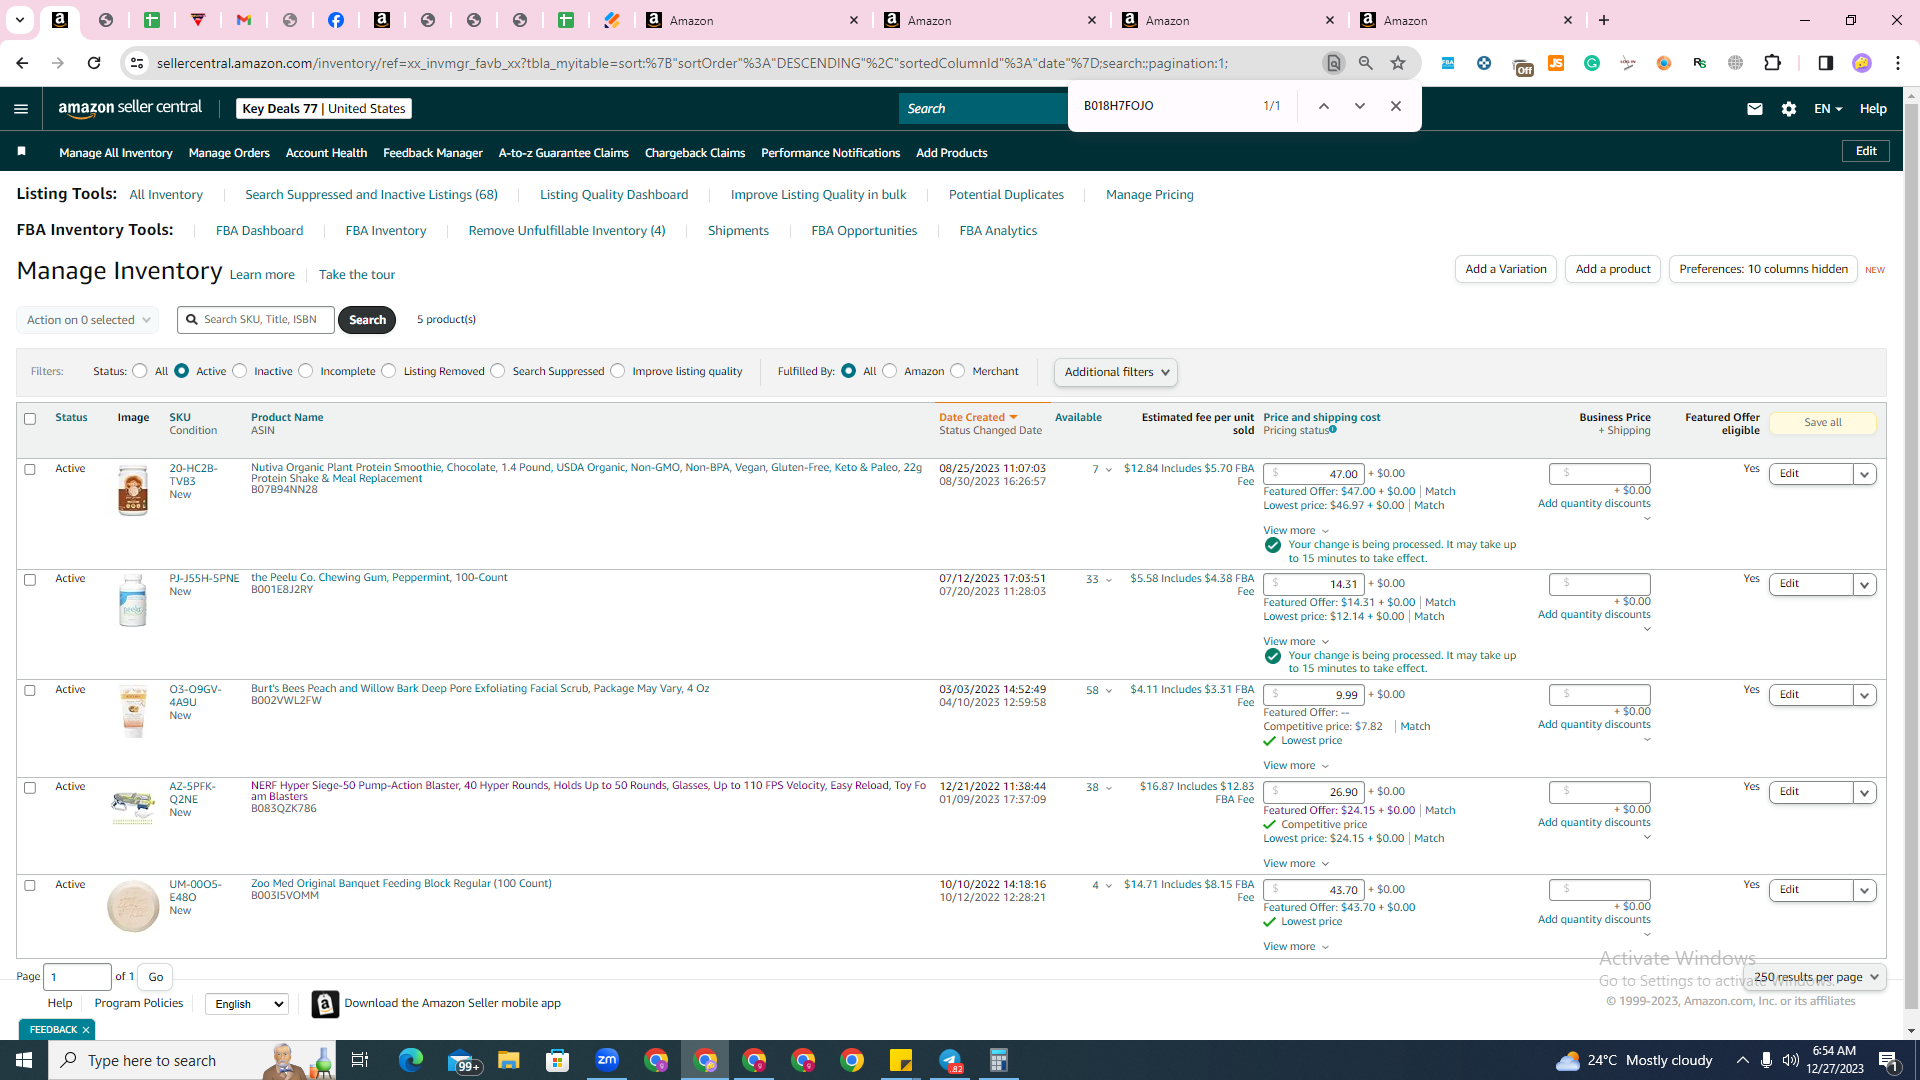1920x1080 pixels.
Task: Dismiss the FEEDBACK tab with its X
Action: pyautogui.click(x=86, y=1030)
